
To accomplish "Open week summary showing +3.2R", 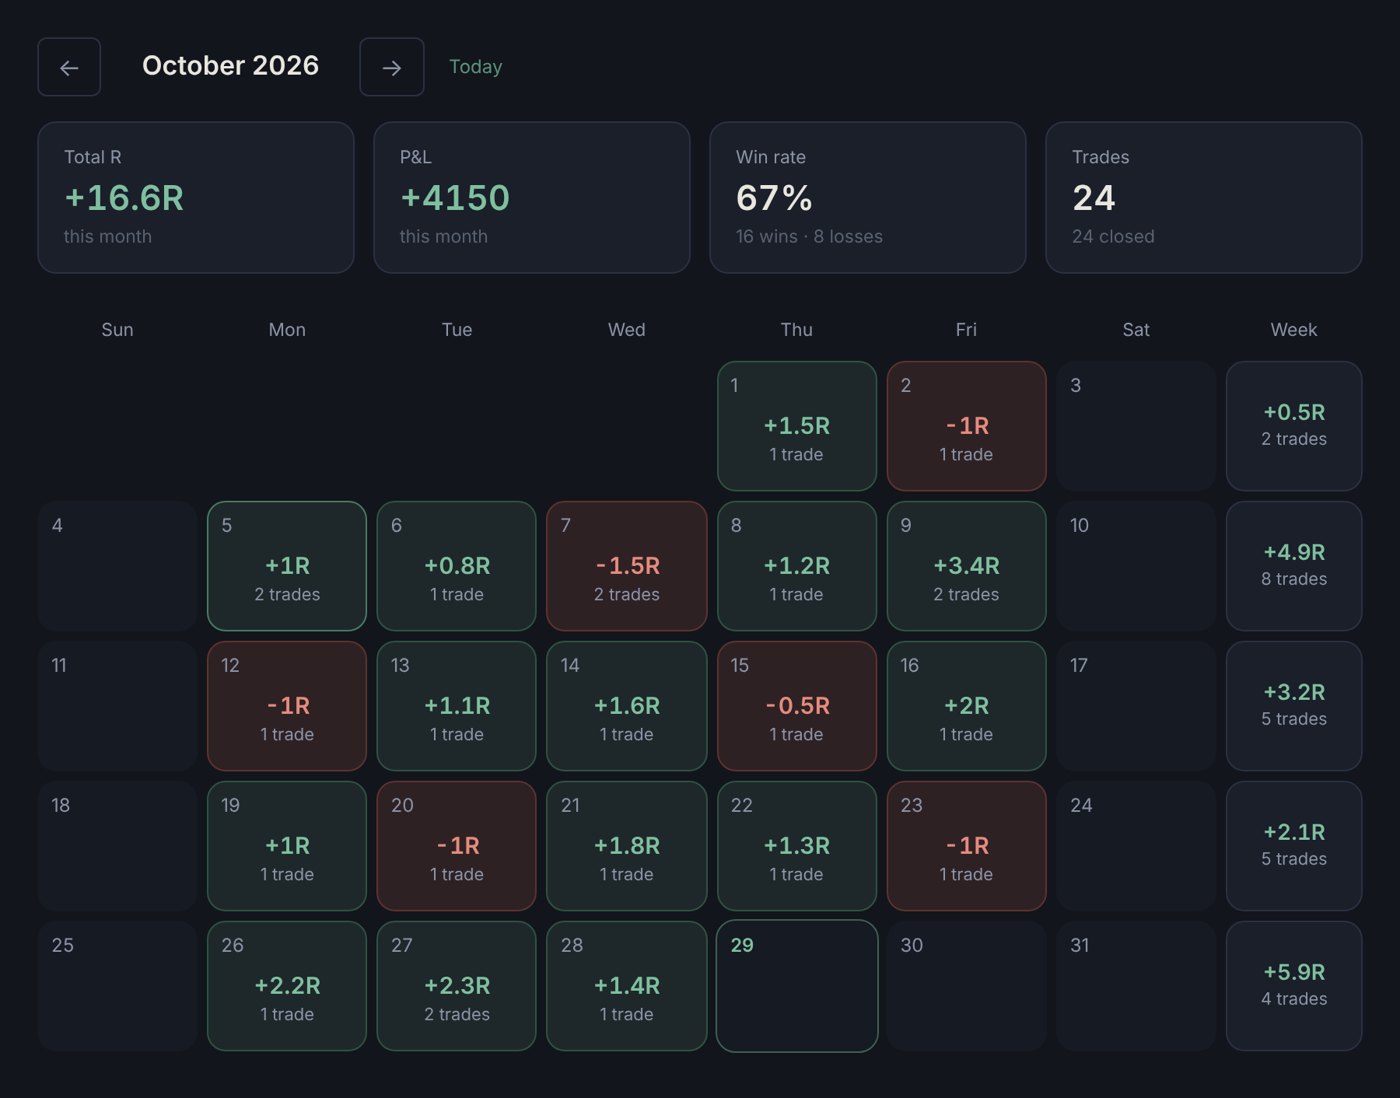I will click(x=1294, y=706).
